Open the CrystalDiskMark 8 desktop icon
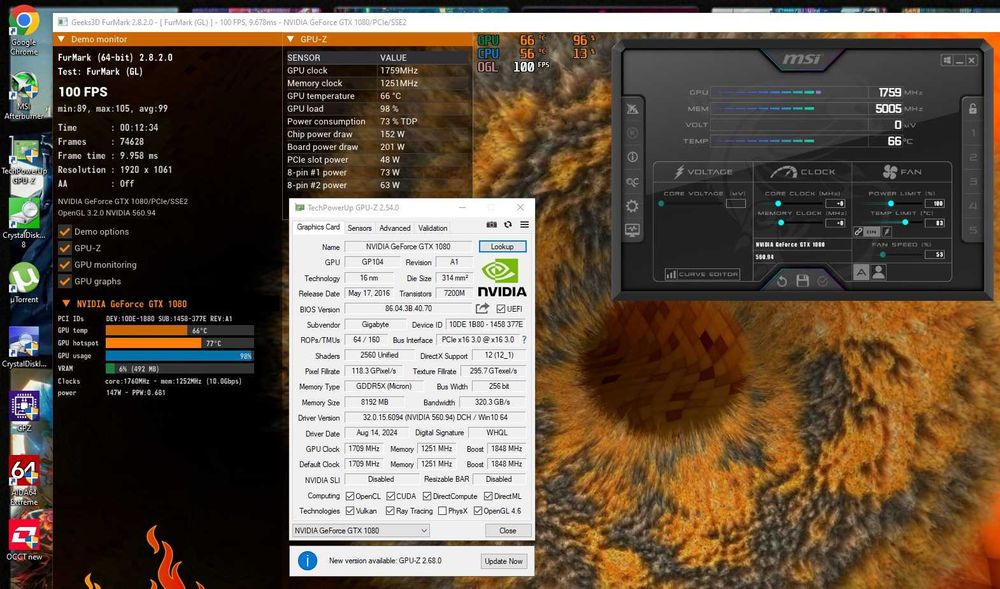This screenshot has width=1000, height=589. (x=24, y=221)
